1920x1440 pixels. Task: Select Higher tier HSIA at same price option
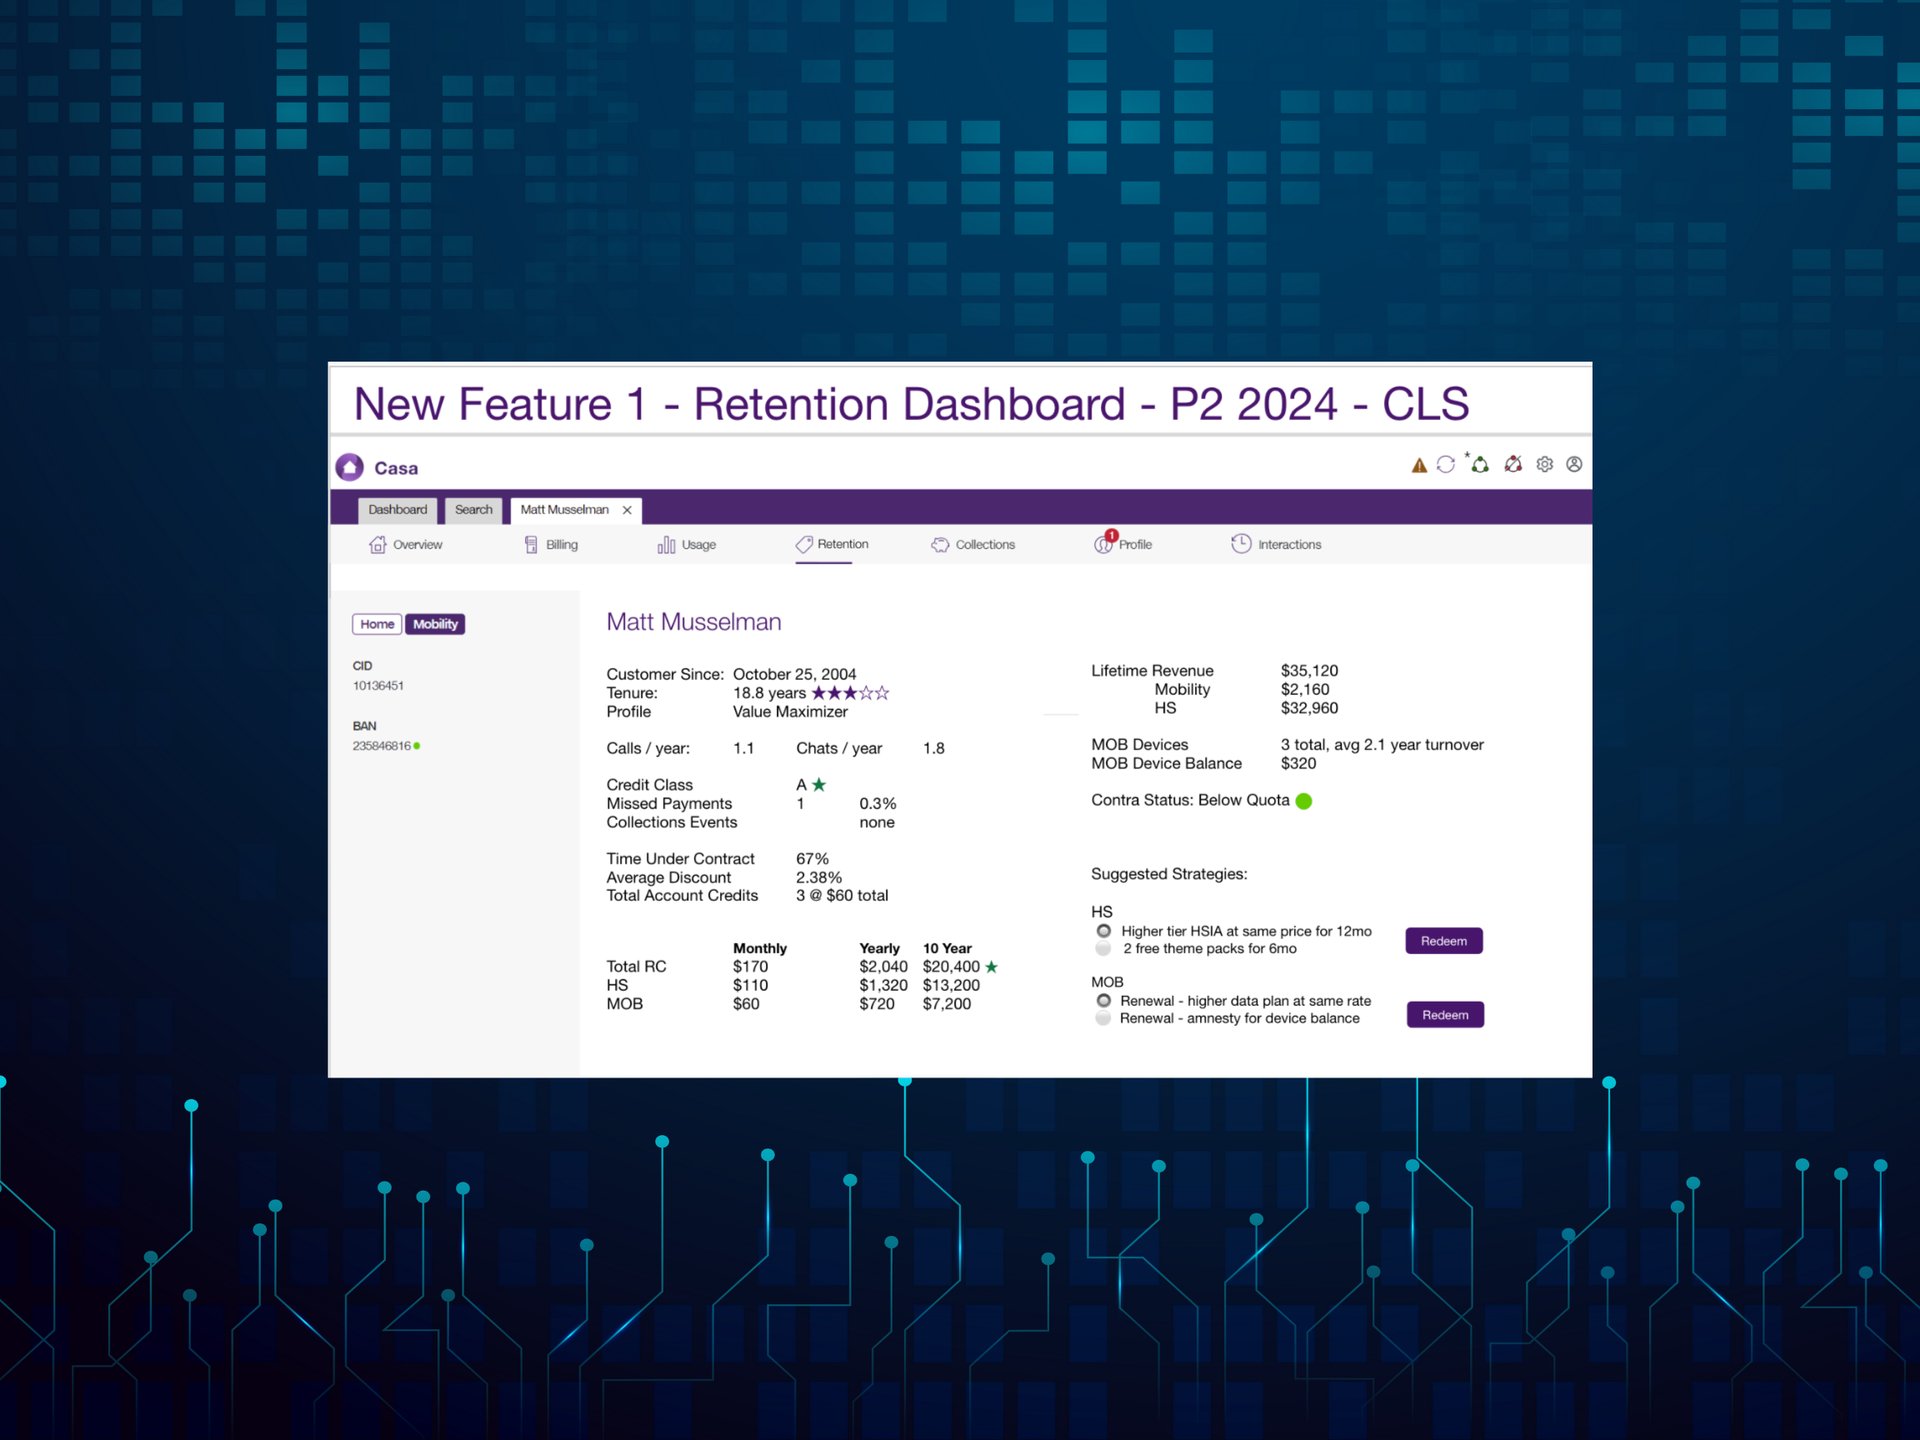[x=1103, y=931]
